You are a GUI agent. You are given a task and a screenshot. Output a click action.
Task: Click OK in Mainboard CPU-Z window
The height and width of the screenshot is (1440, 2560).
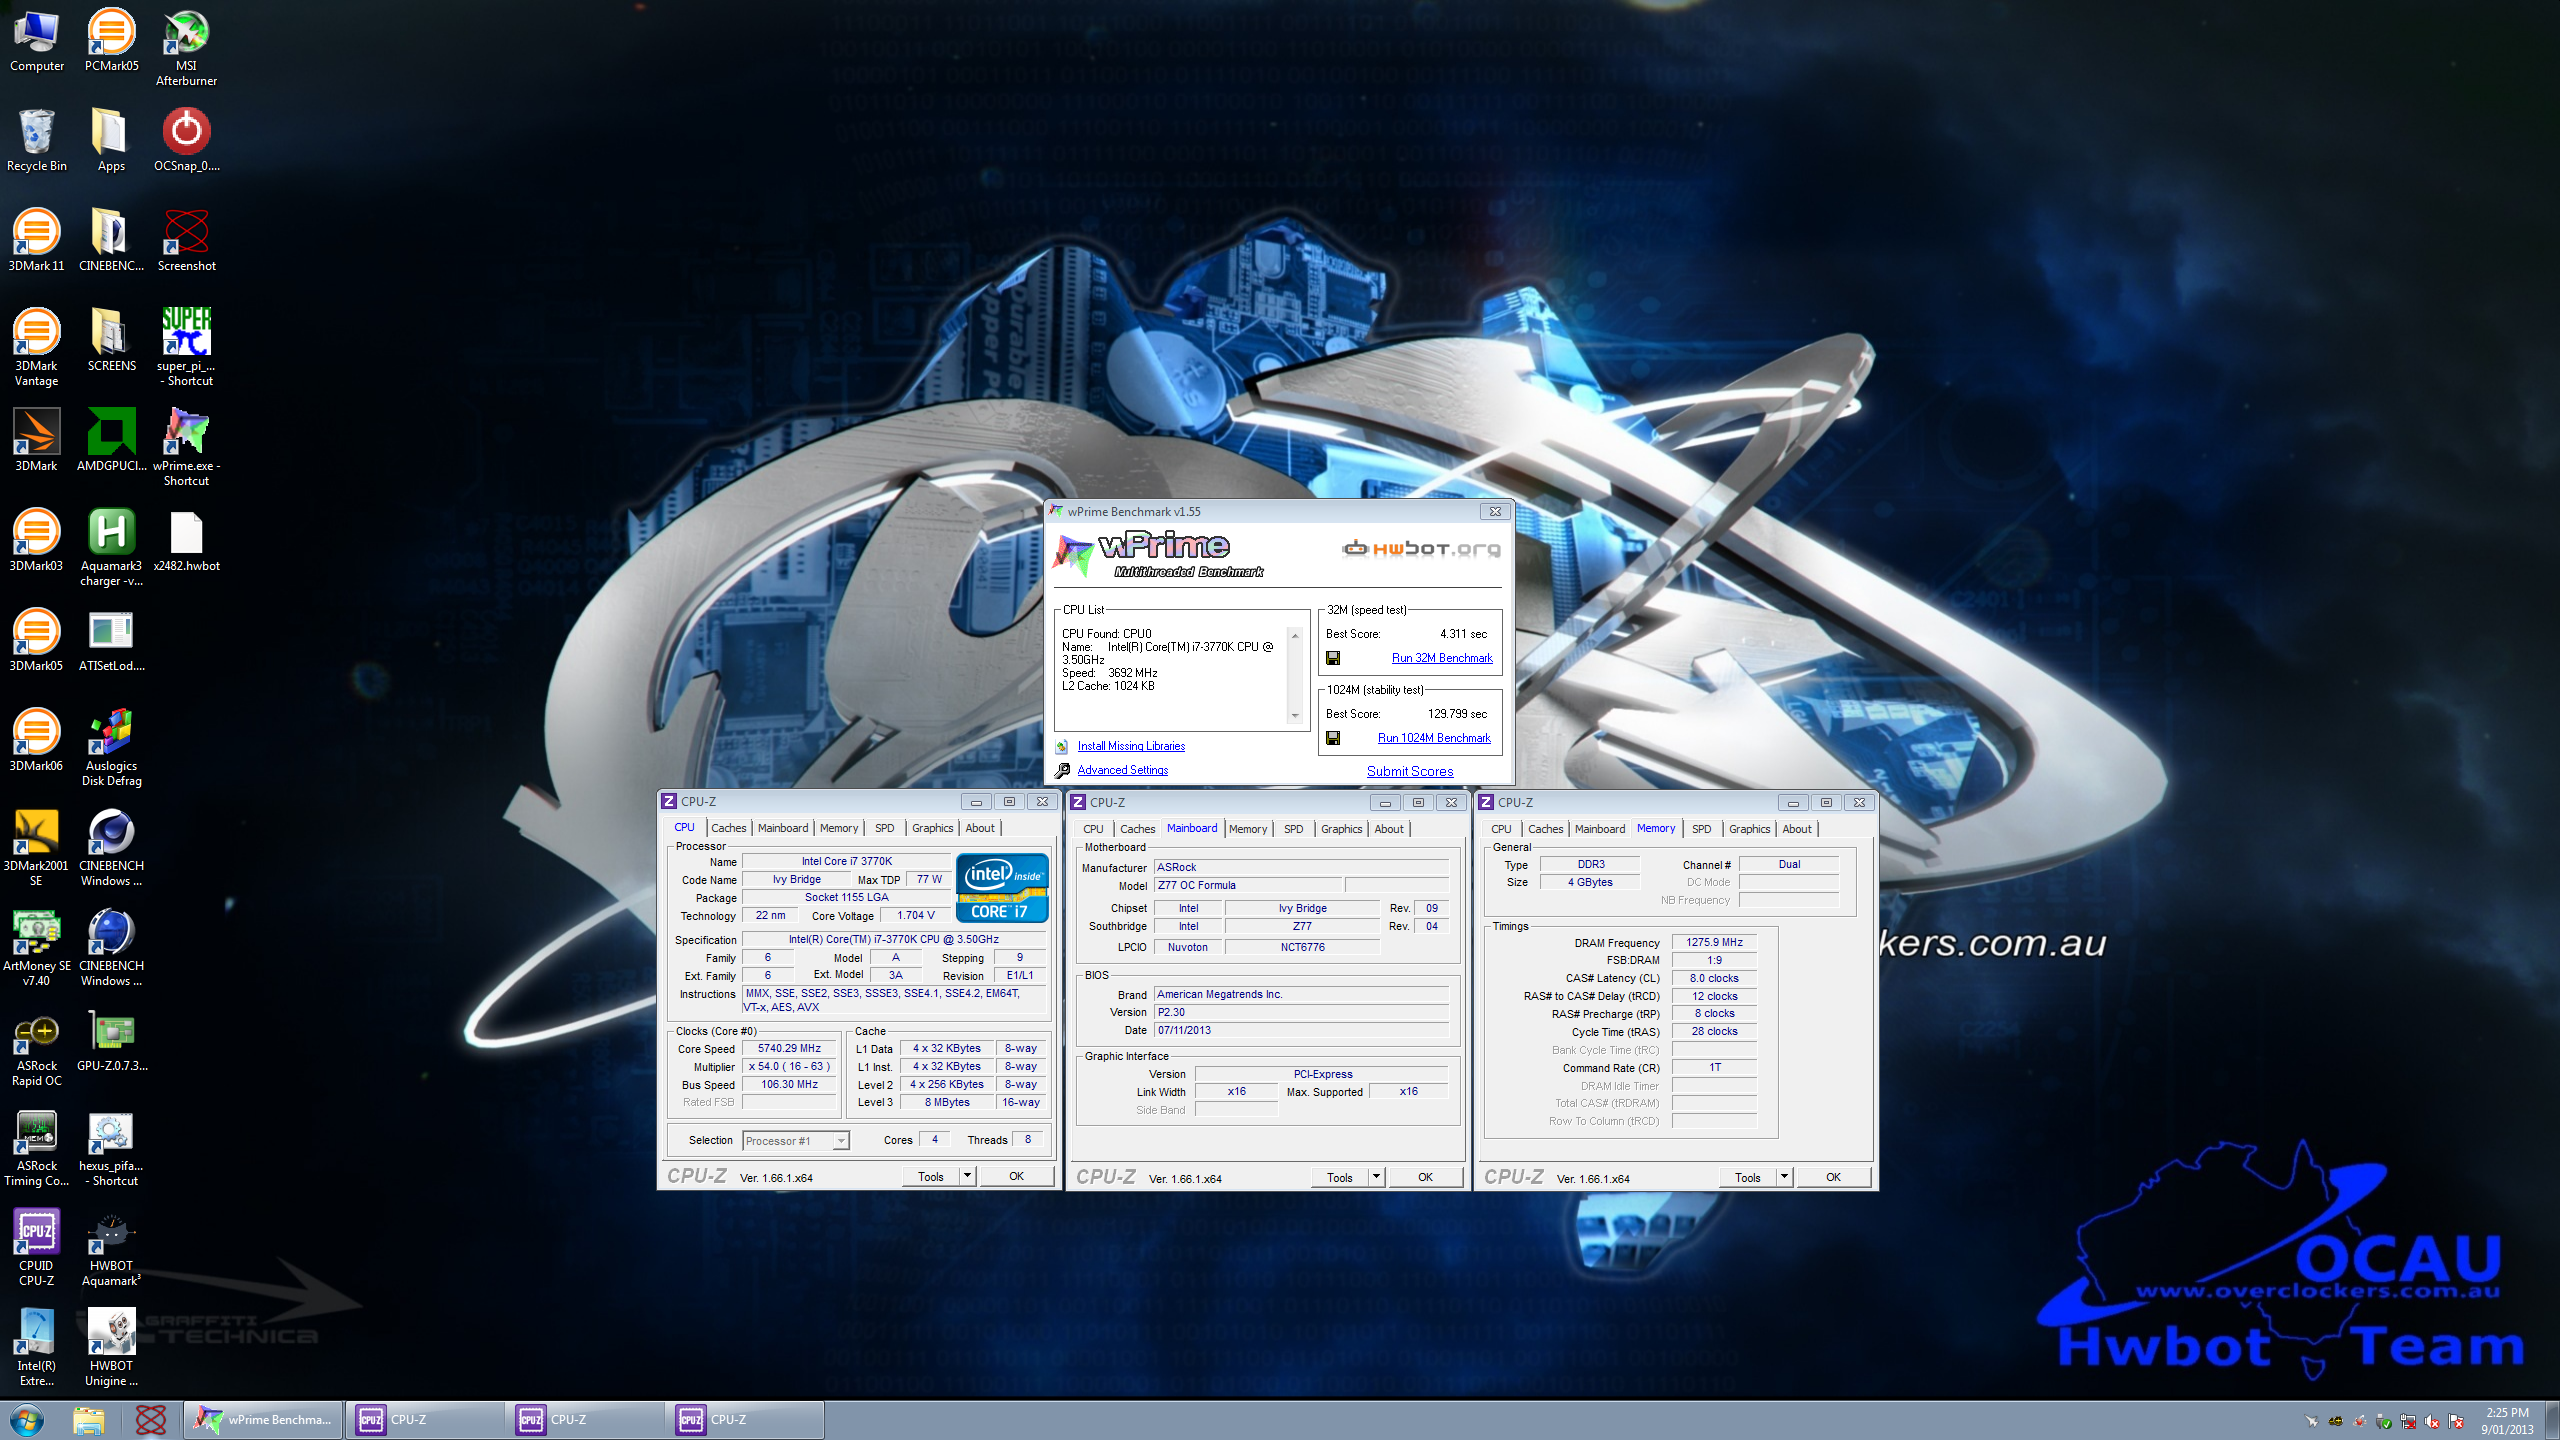(x=1426, y=1177)
